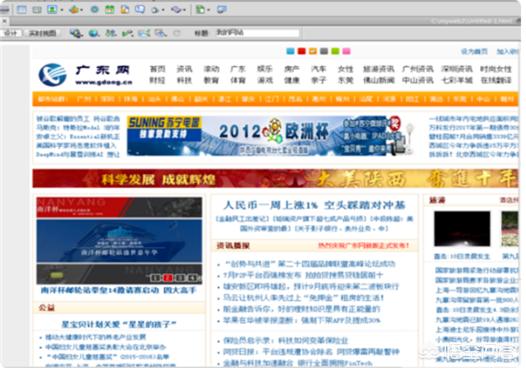Switch to 实时视图 (Live View)

pyautogui.click(x=42, y=33)
